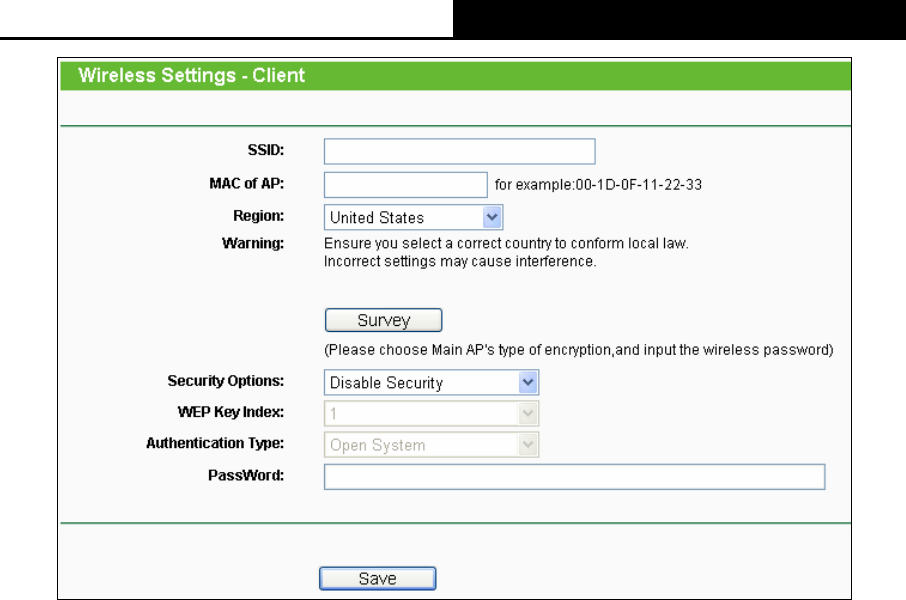906x600 pixels.
Task: Select the MAC example text 00-1D-0F-11-22-33
Action: click(x=638, y=185)
